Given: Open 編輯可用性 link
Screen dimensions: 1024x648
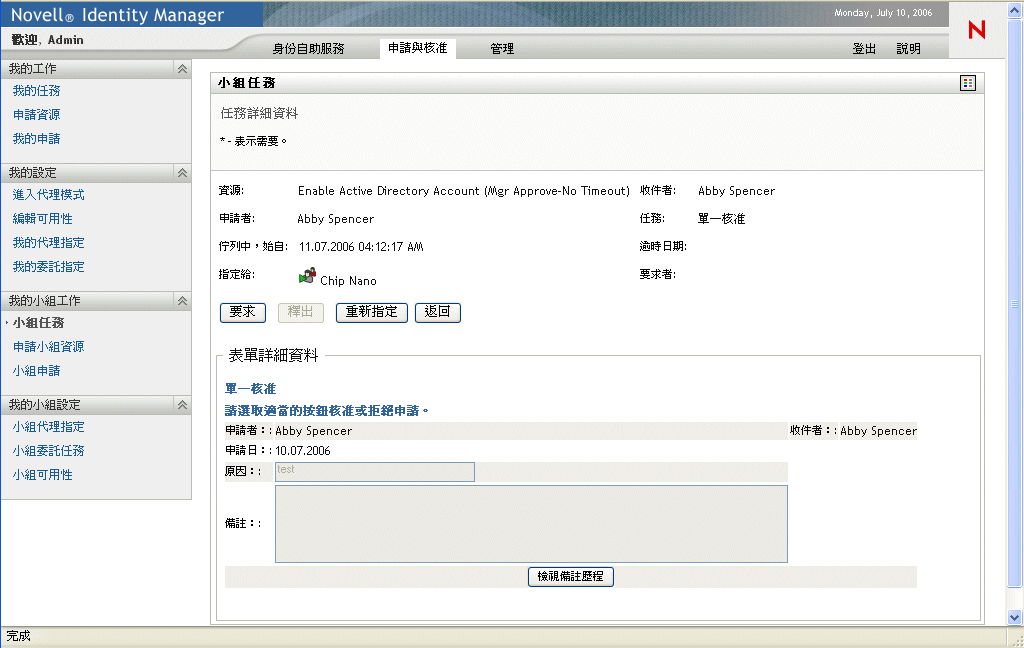Looking at the screenshot, I should pos(42,219).
